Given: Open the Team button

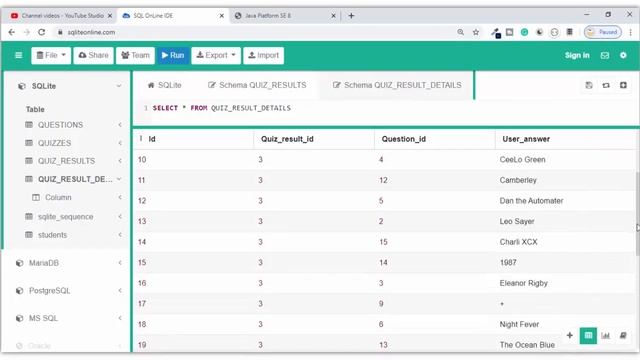Looking at the screenshot, I should (x=136, y=55).
